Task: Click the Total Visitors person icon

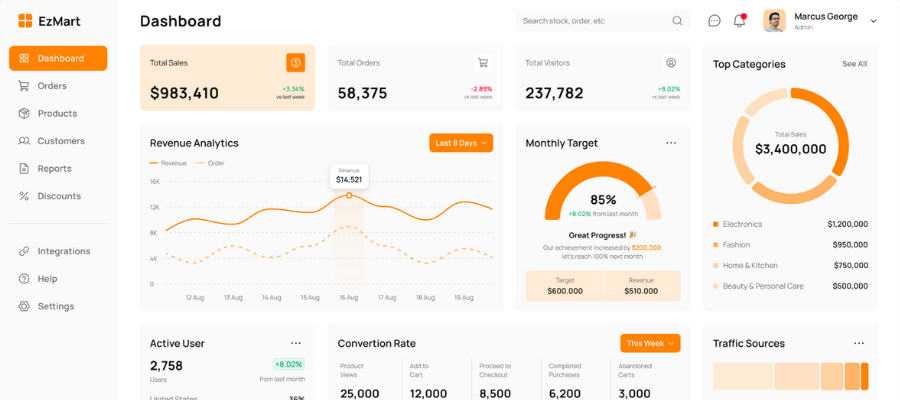Action: [x=671, y=63]
